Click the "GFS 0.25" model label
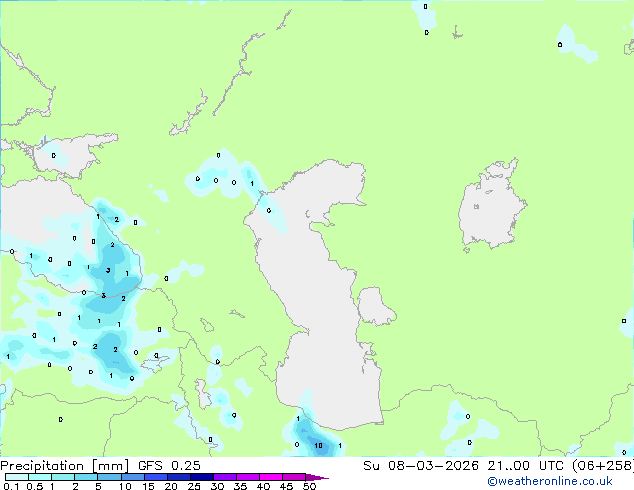The image size is (634, 490). [x=169, y=466]
